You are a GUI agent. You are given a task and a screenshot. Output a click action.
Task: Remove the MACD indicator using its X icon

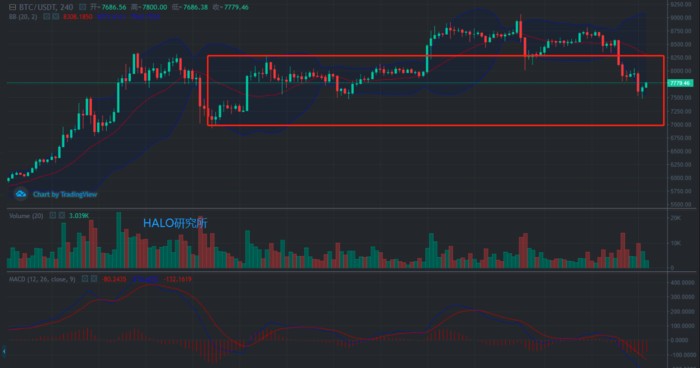coord(94,279)
